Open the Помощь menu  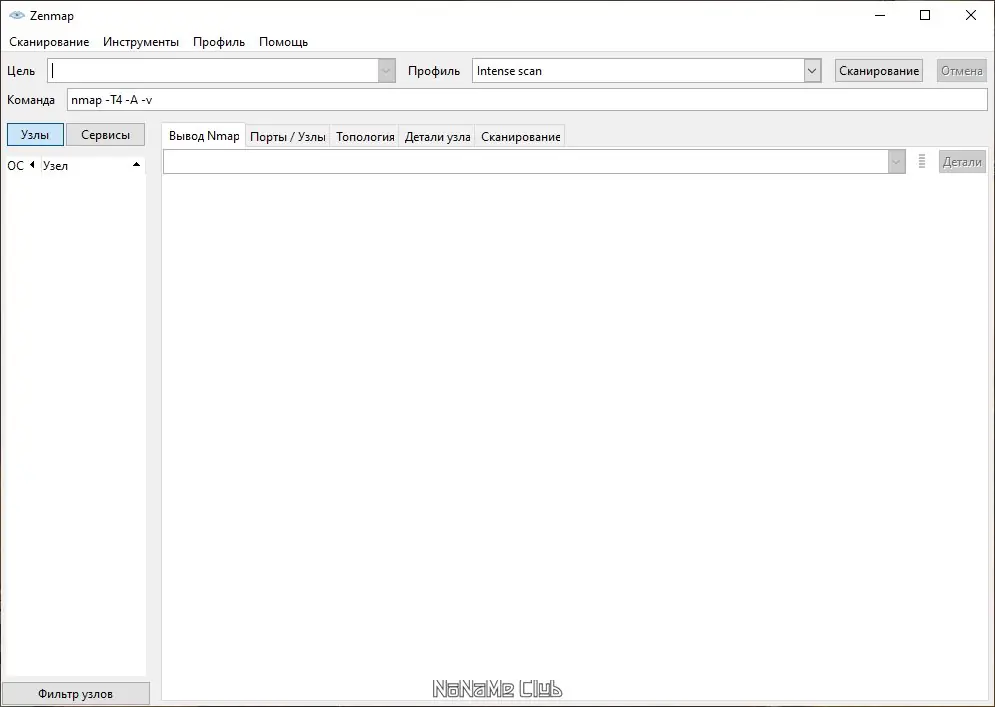284,42
